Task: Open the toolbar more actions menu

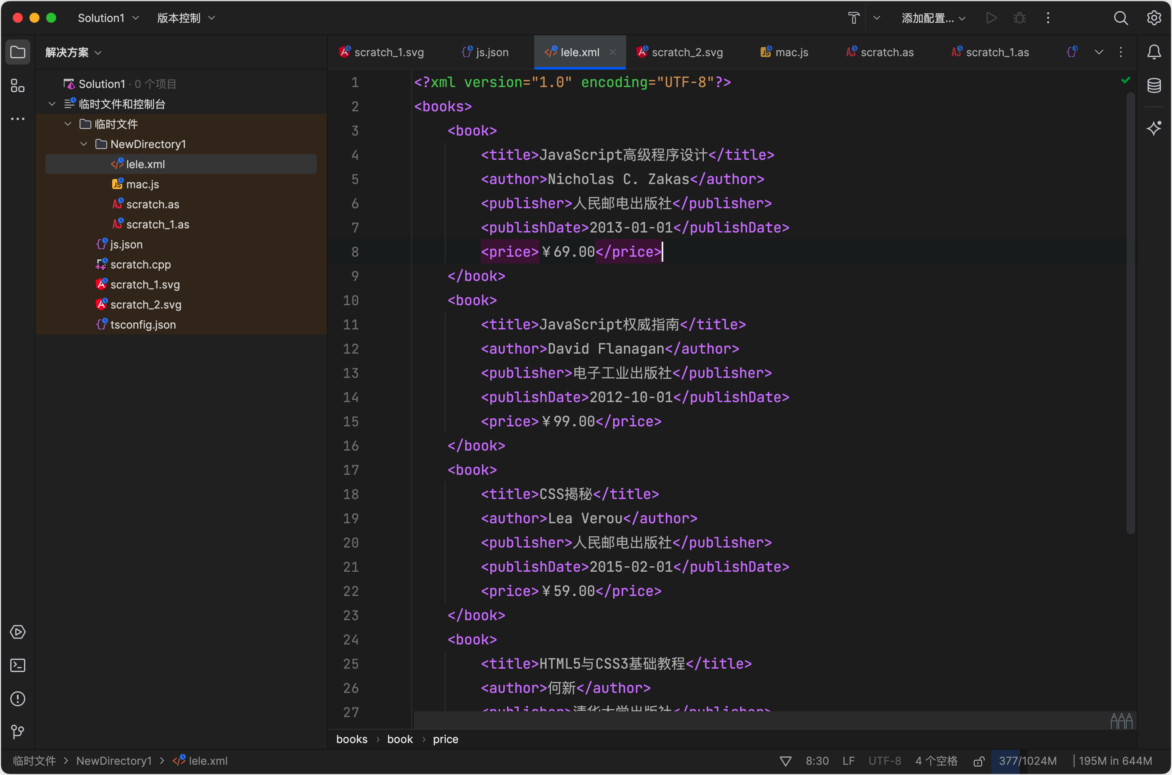Action: 1048,18
